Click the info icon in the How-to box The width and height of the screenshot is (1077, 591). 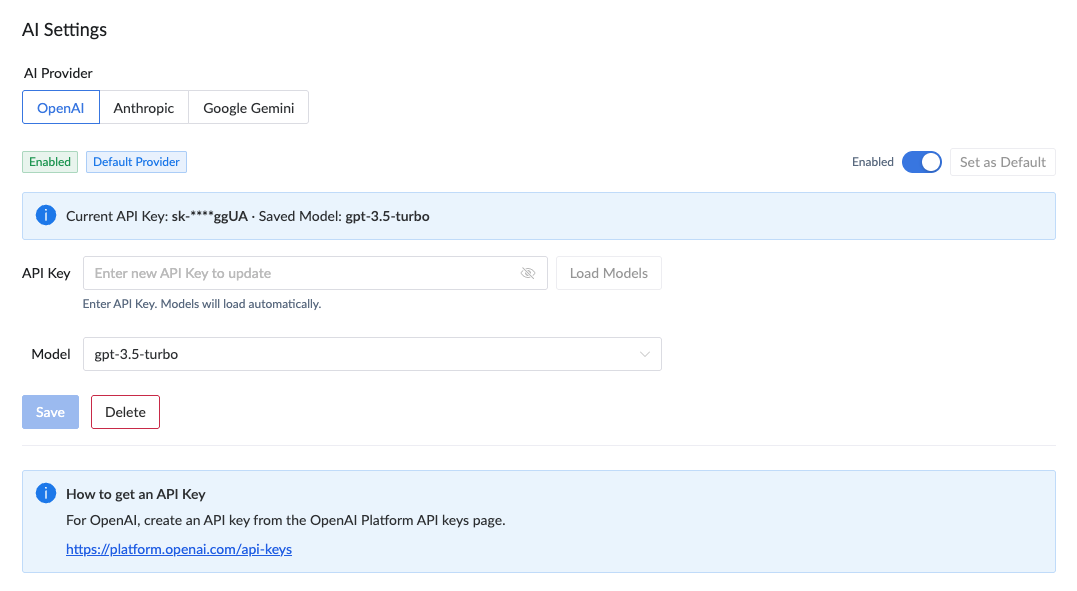(x=45, y=494)
